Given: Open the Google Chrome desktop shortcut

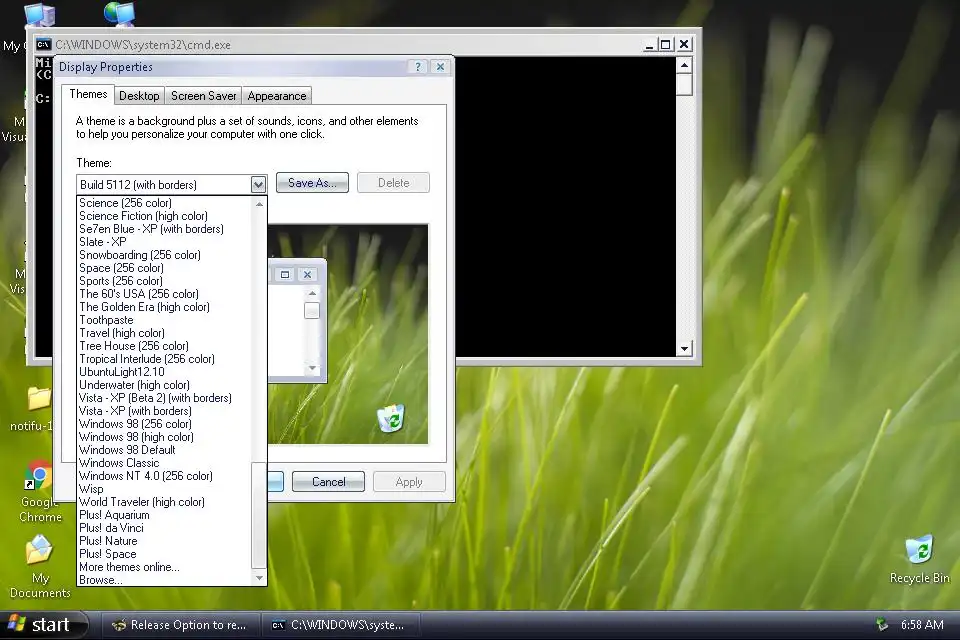Looking at the screenshot, I should click(39, 491).
